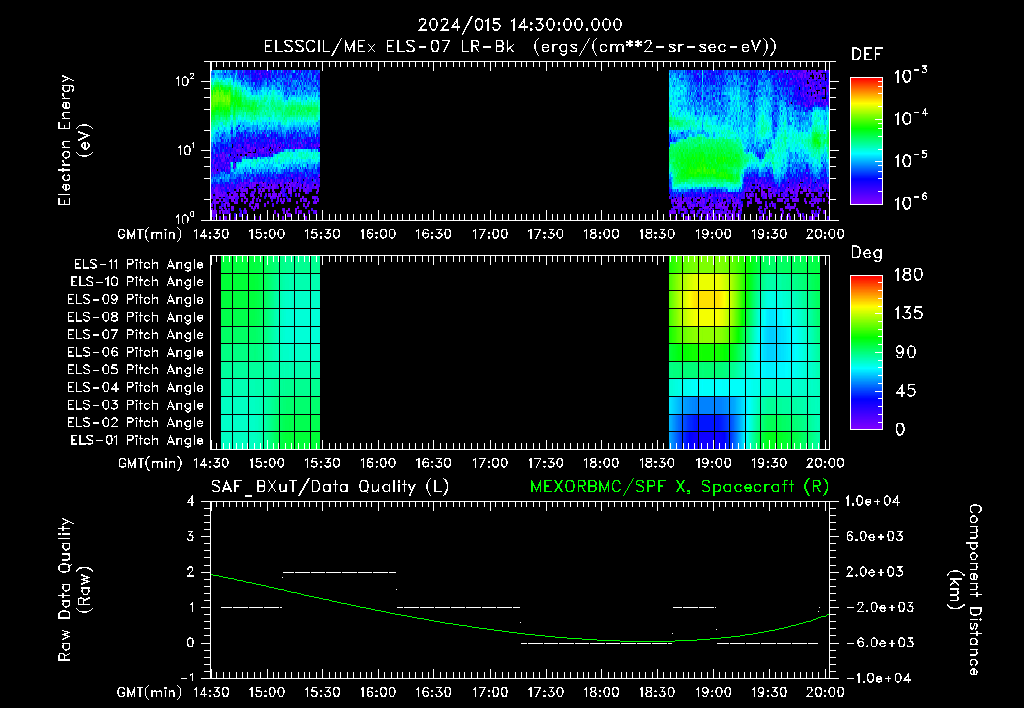Click the 45 tick on Deg scale
The height and width of the screenshot is (708, 1024).
click(x=906, y=391)
